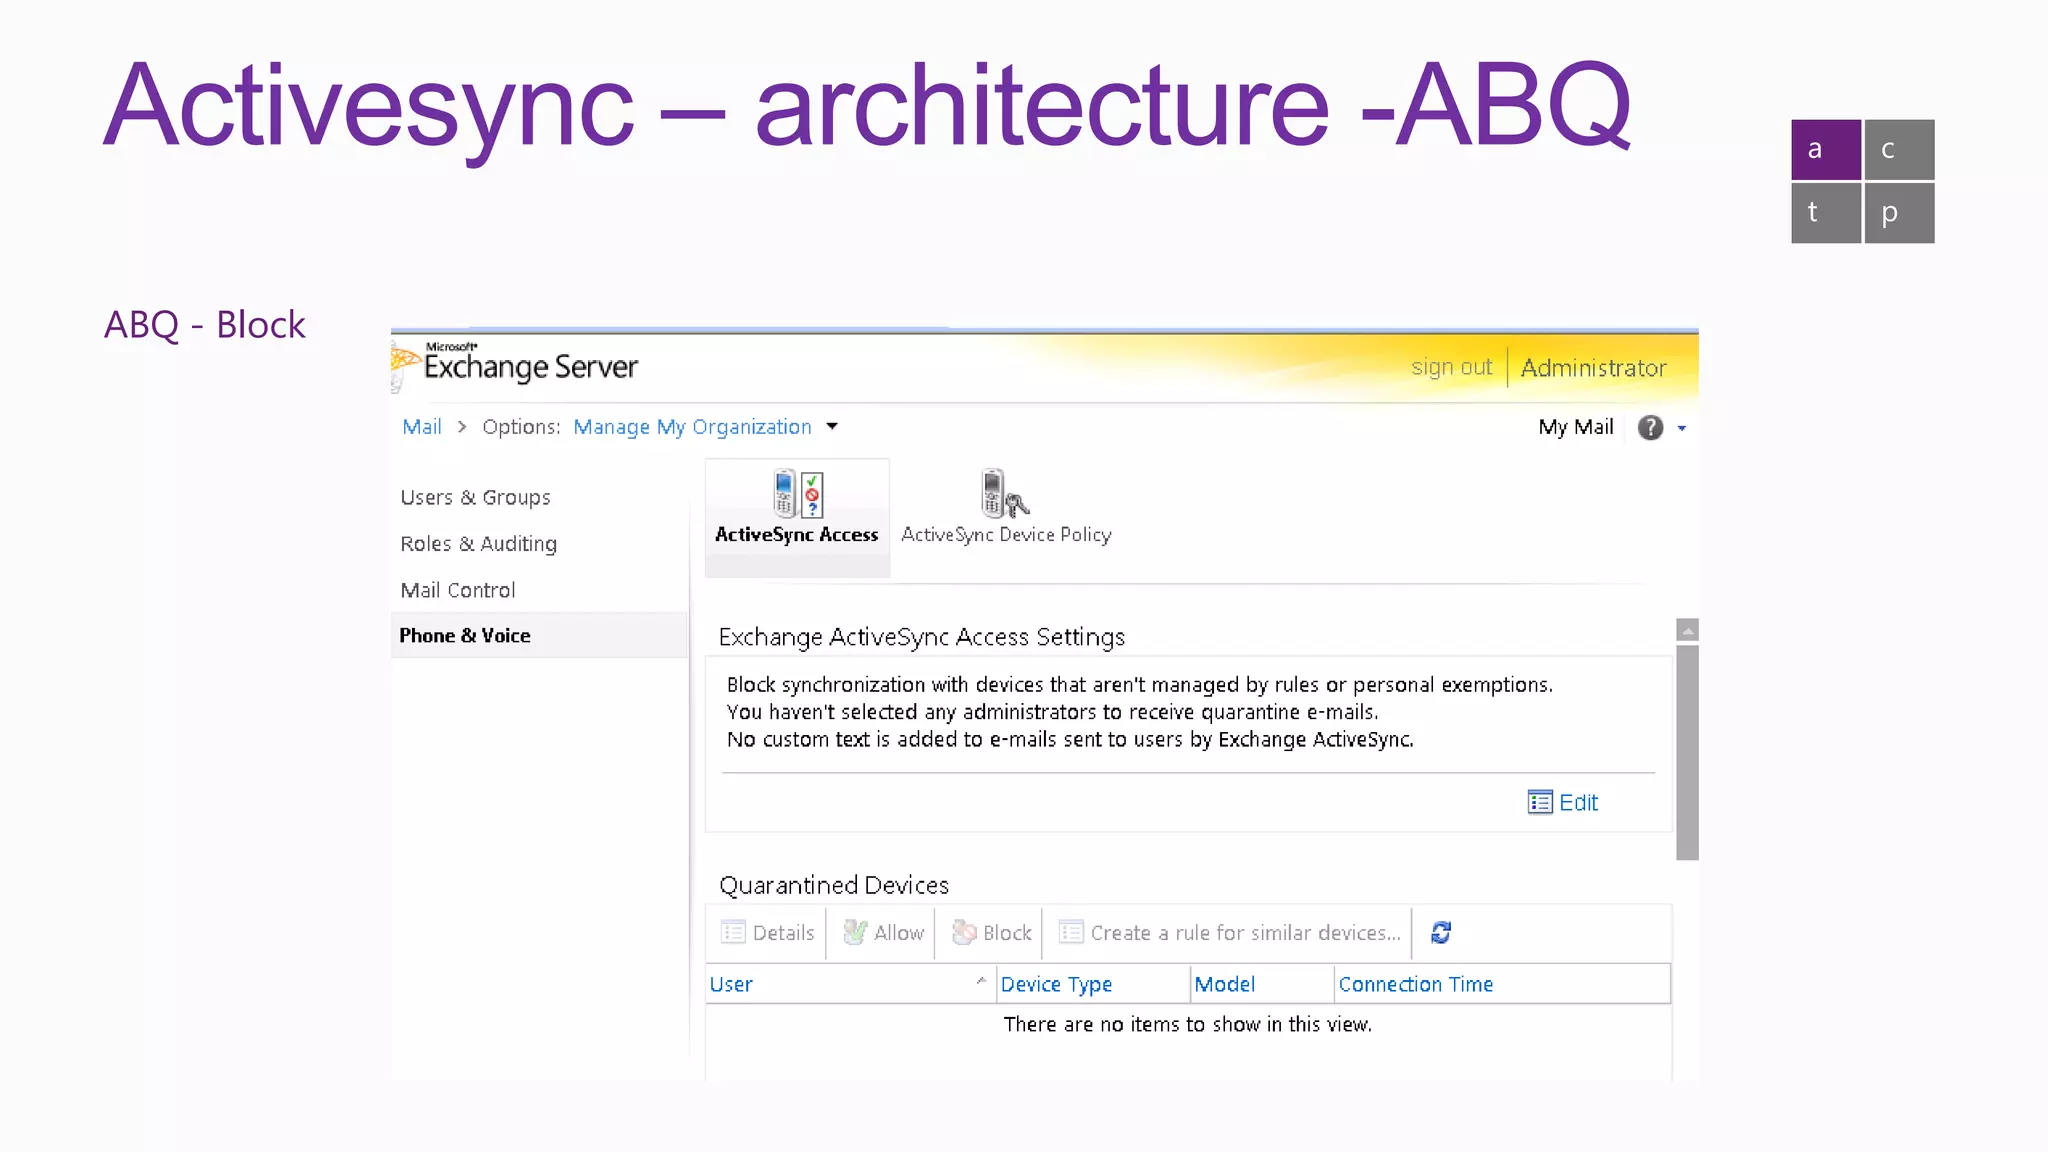The height and width of the screenshot is (1152, 2048).
Task: Click the Create a rule list icon
Action: click(1071, 932)
